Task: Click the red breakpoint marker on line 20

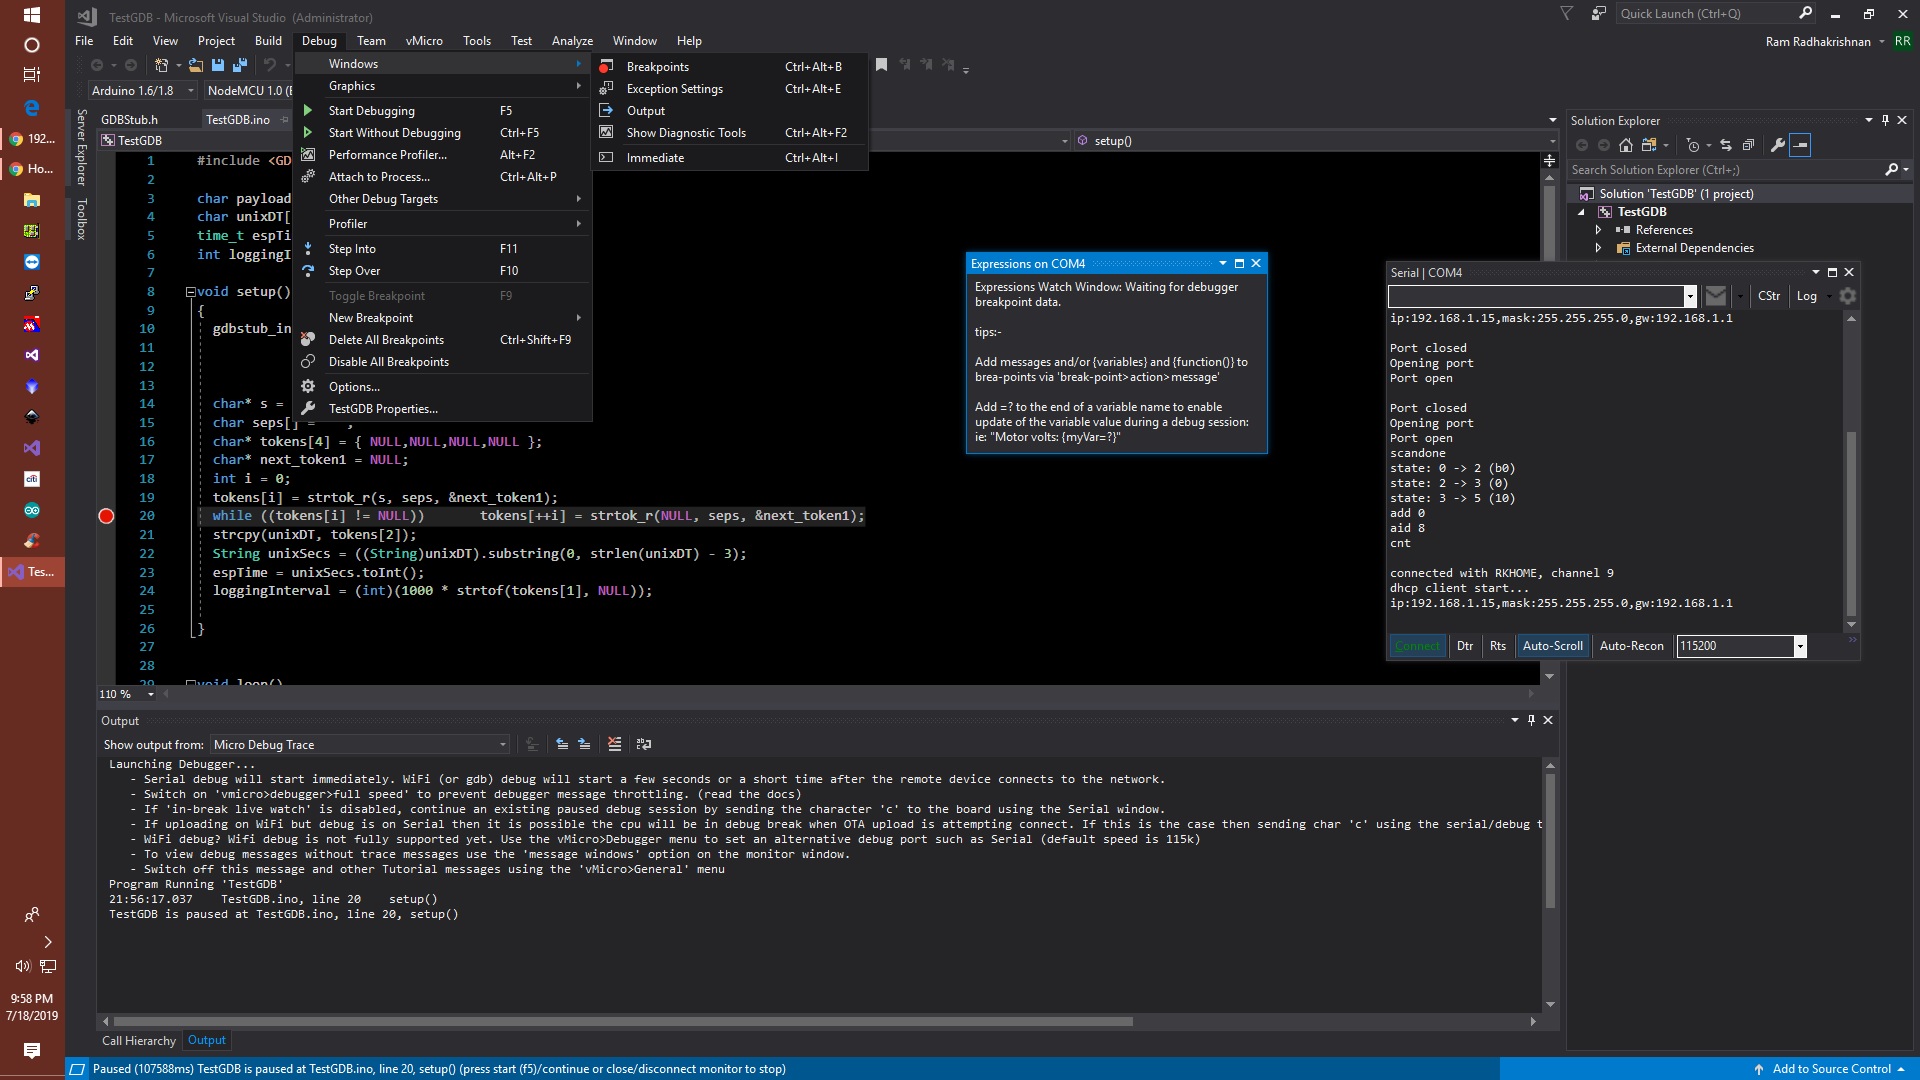Action: coord(106,516)
